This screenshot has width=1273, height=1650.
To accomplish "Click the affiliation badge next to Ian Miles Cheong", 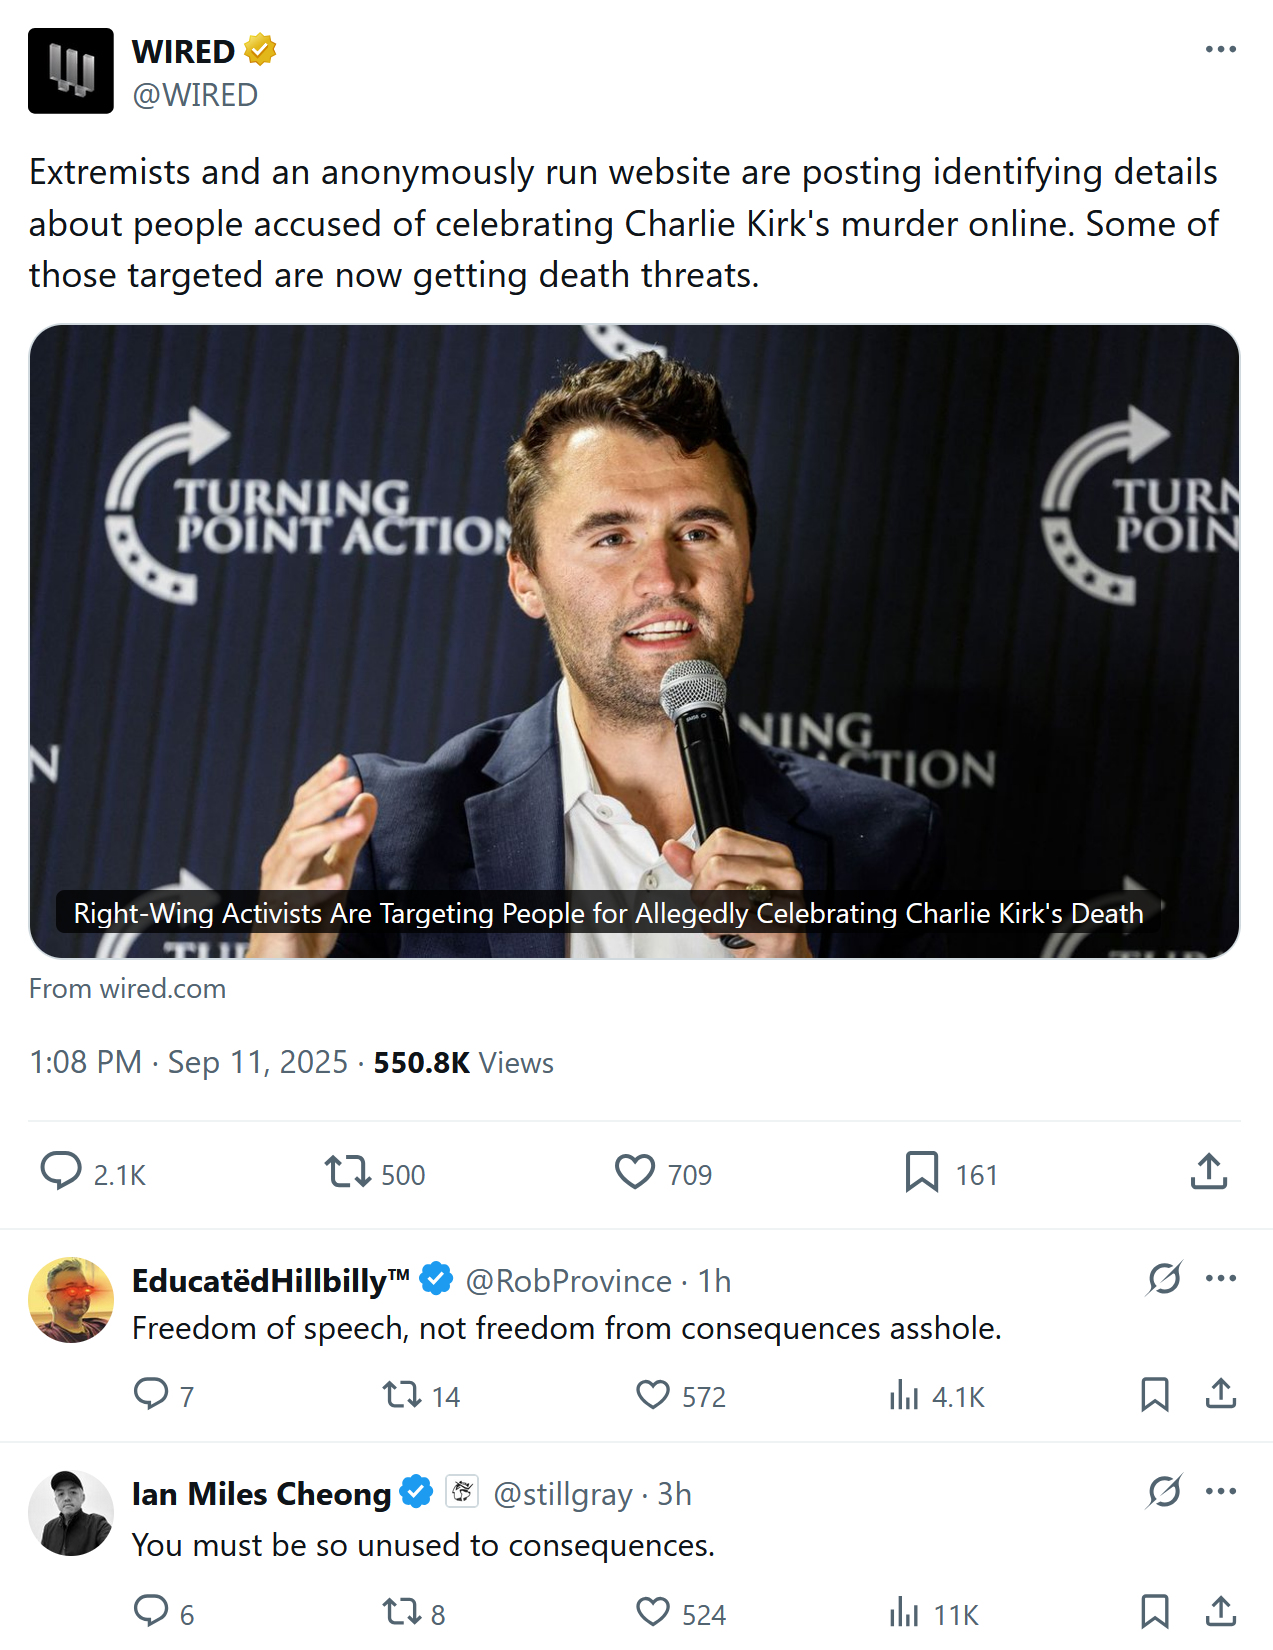I will (x=462, y=1492).
